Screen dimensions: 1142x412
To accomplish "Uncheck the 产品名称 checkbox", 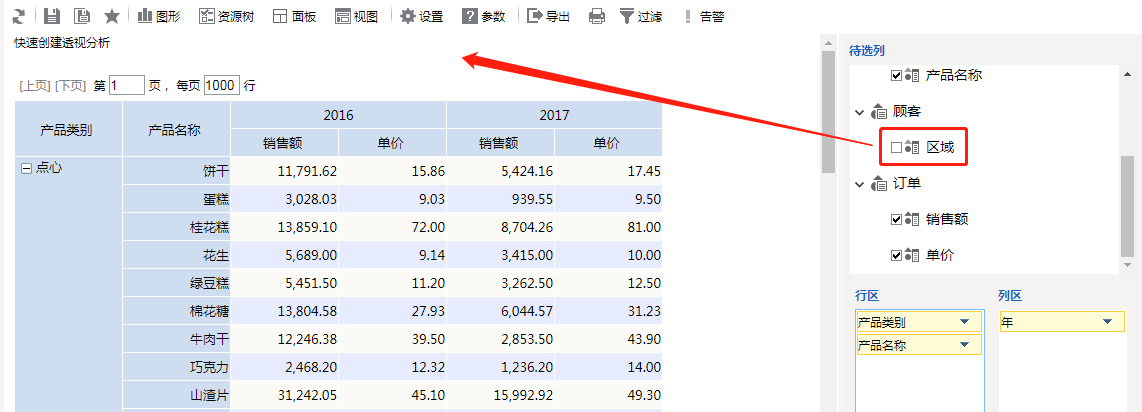I will click(897, 76).
